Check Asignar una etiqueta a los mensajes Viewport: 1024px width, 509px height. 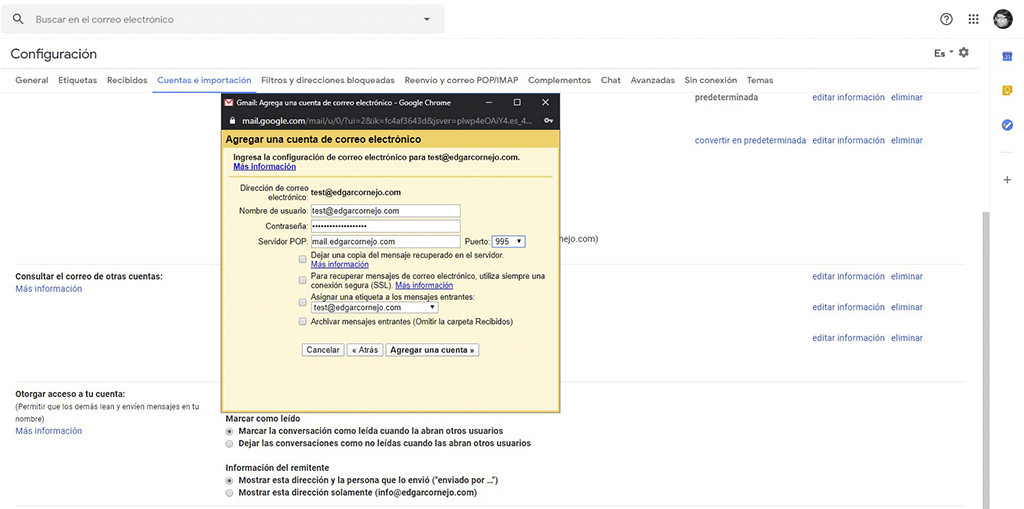pyautogui.click(x=302, y=302)
